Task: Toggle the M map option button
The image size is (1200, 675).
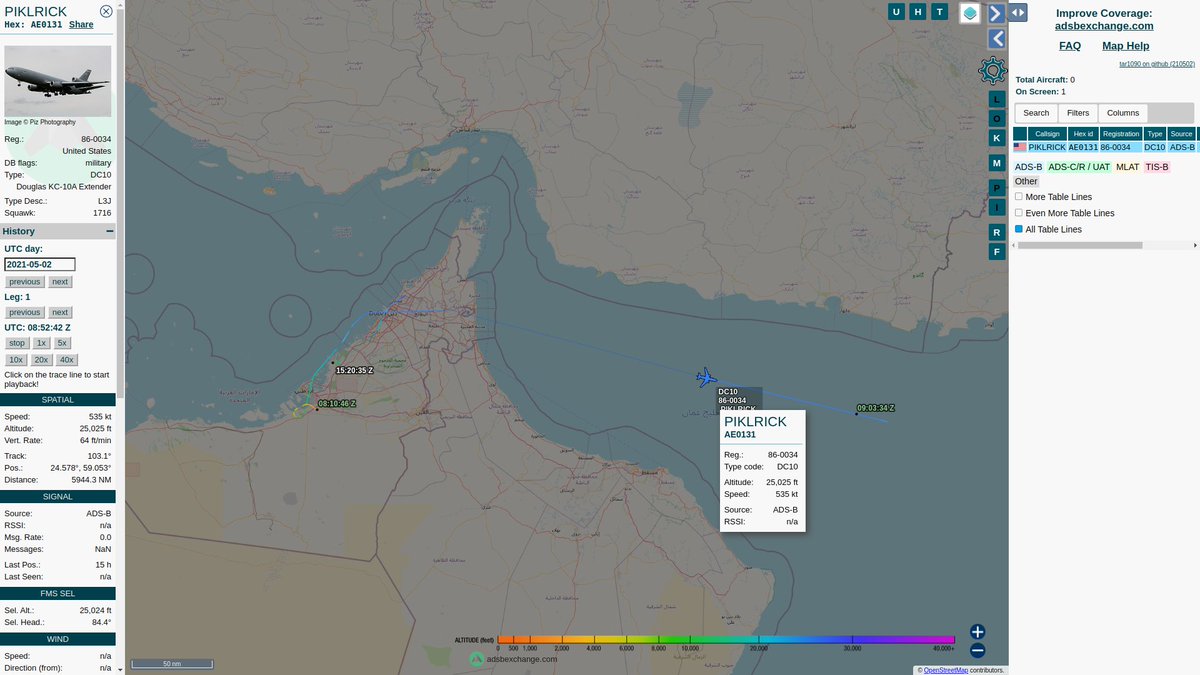Action: point(996,162)
